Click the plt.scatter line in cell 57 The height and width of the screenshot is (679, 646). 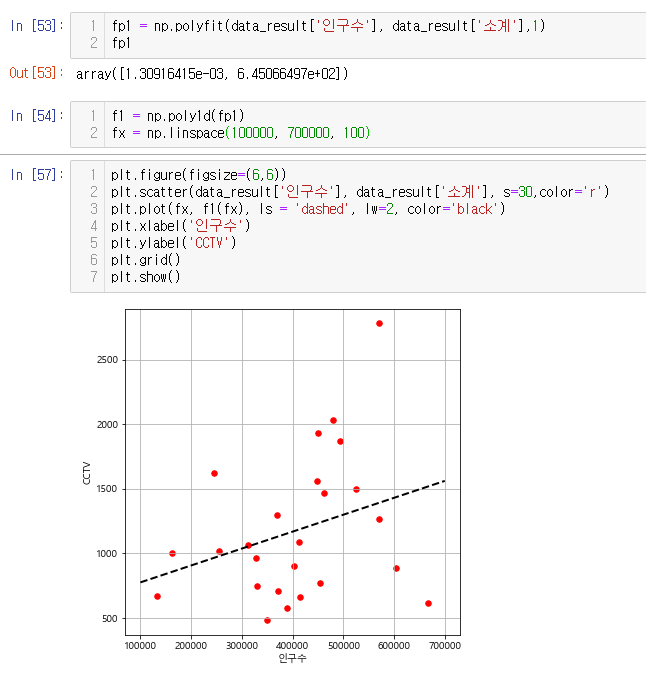point(360,192)
